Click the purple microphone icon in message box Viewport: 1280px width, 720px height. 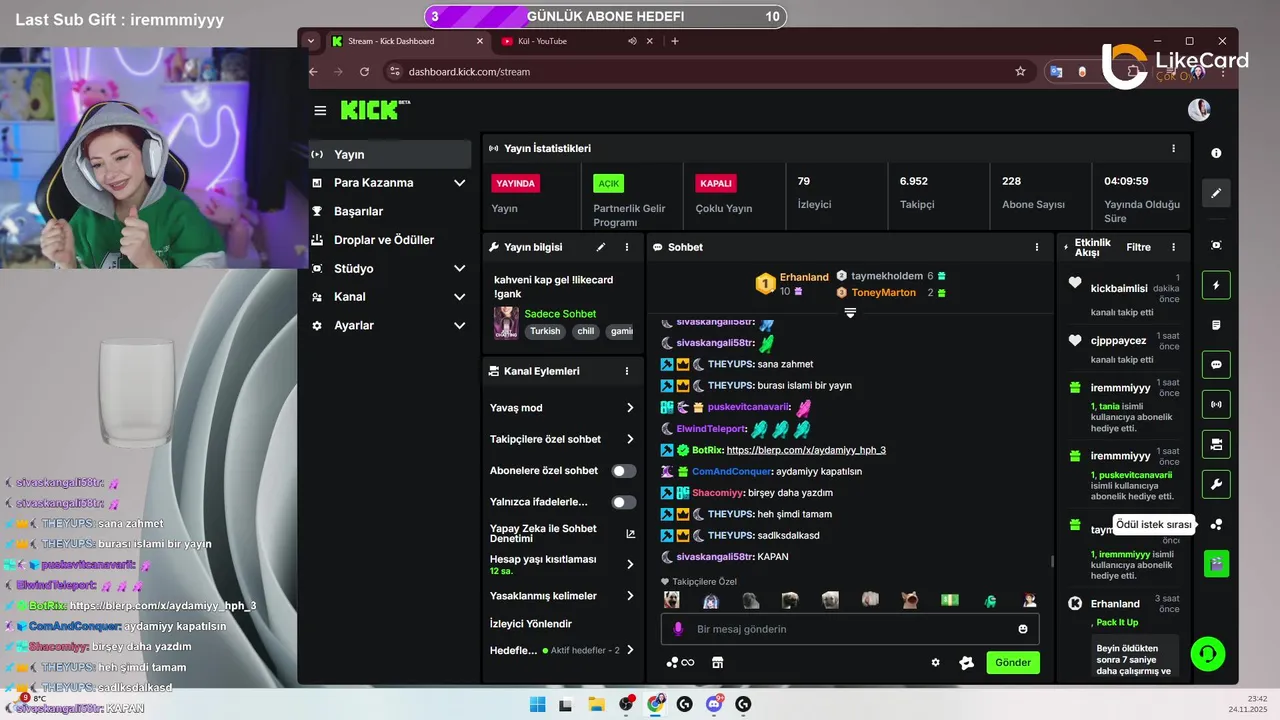click(678, 629)
